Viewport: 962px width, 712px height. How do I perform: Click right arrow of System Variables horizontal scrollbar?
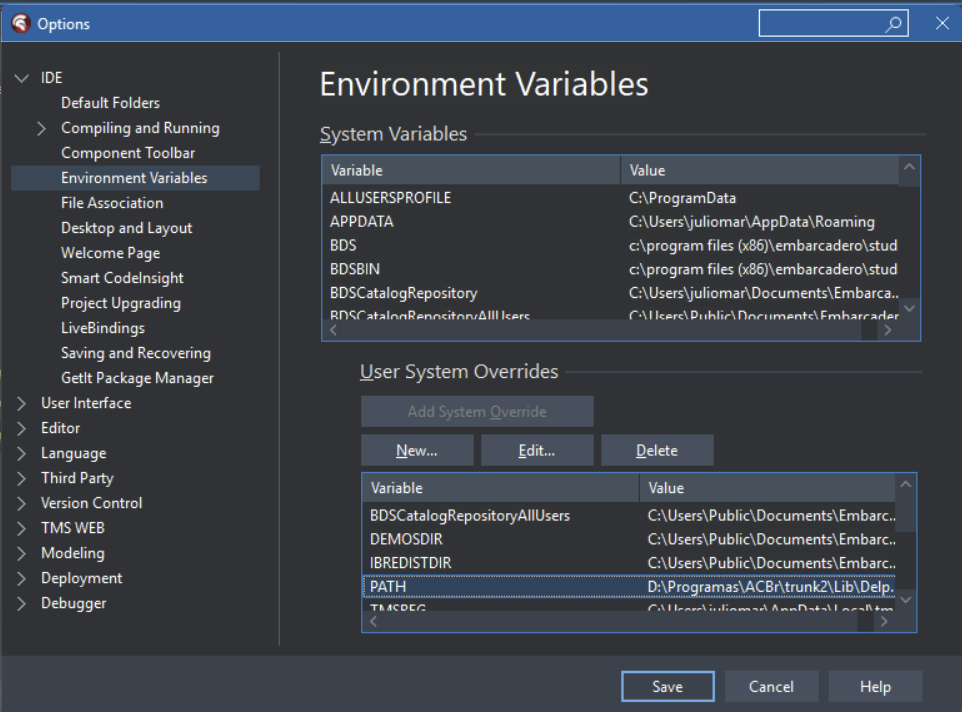coord(887,330)
